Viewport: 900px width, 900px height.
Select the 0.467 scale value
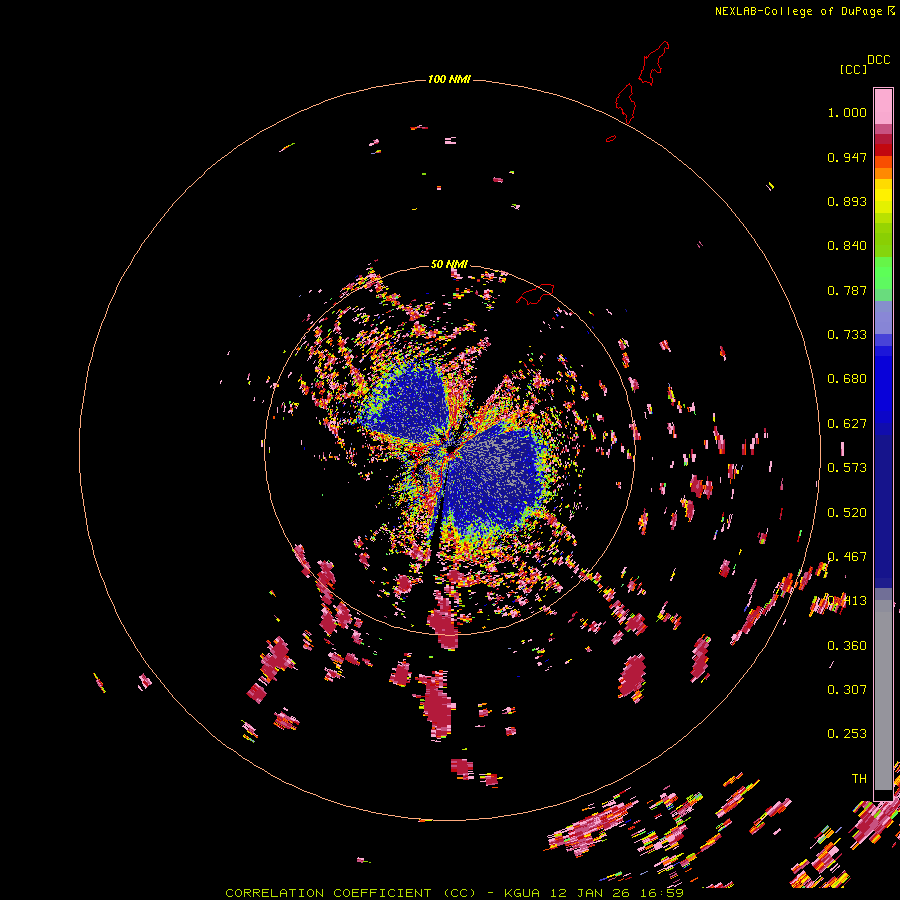(847, 557)
